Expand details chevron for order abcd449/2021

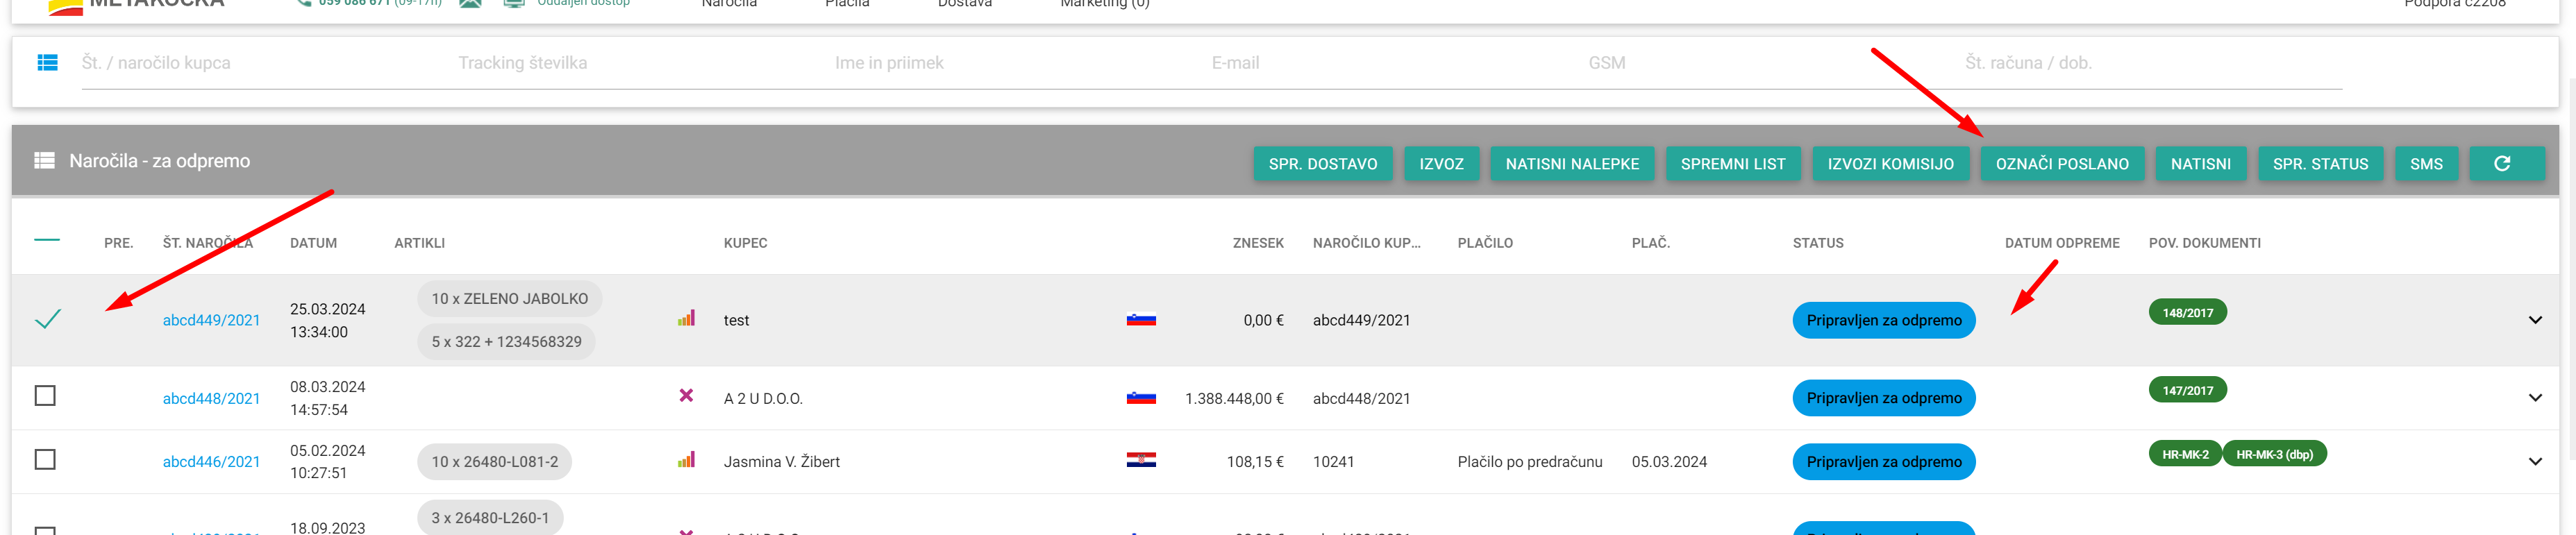click(x=2534, y=321)
